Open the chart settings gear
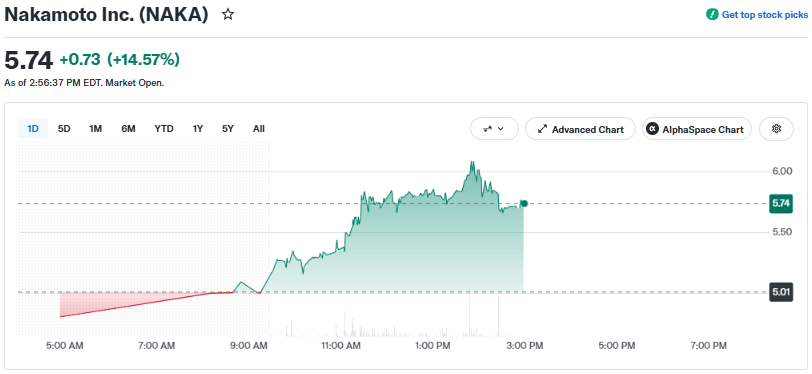The image size is (812, 374). coord(776,129)
